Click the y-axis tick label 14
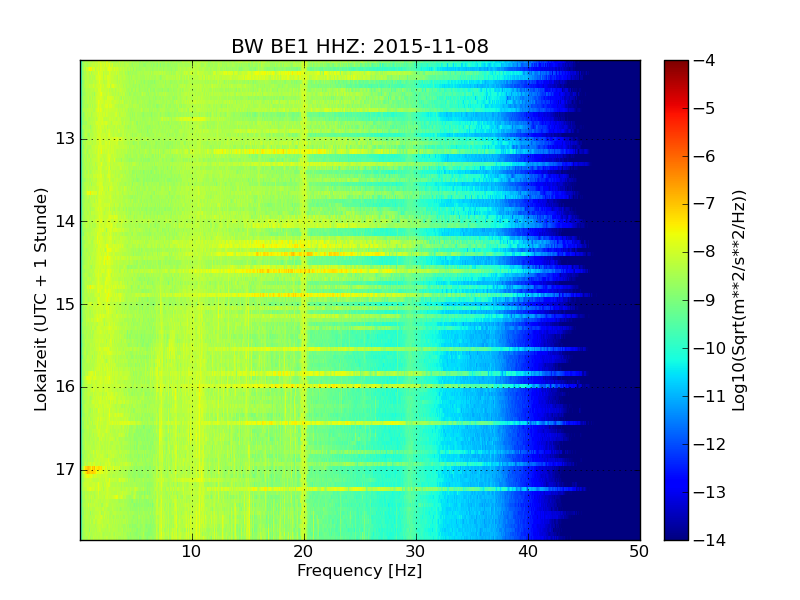This screenshot has width=800, height=600. click(x=65, y=221)
